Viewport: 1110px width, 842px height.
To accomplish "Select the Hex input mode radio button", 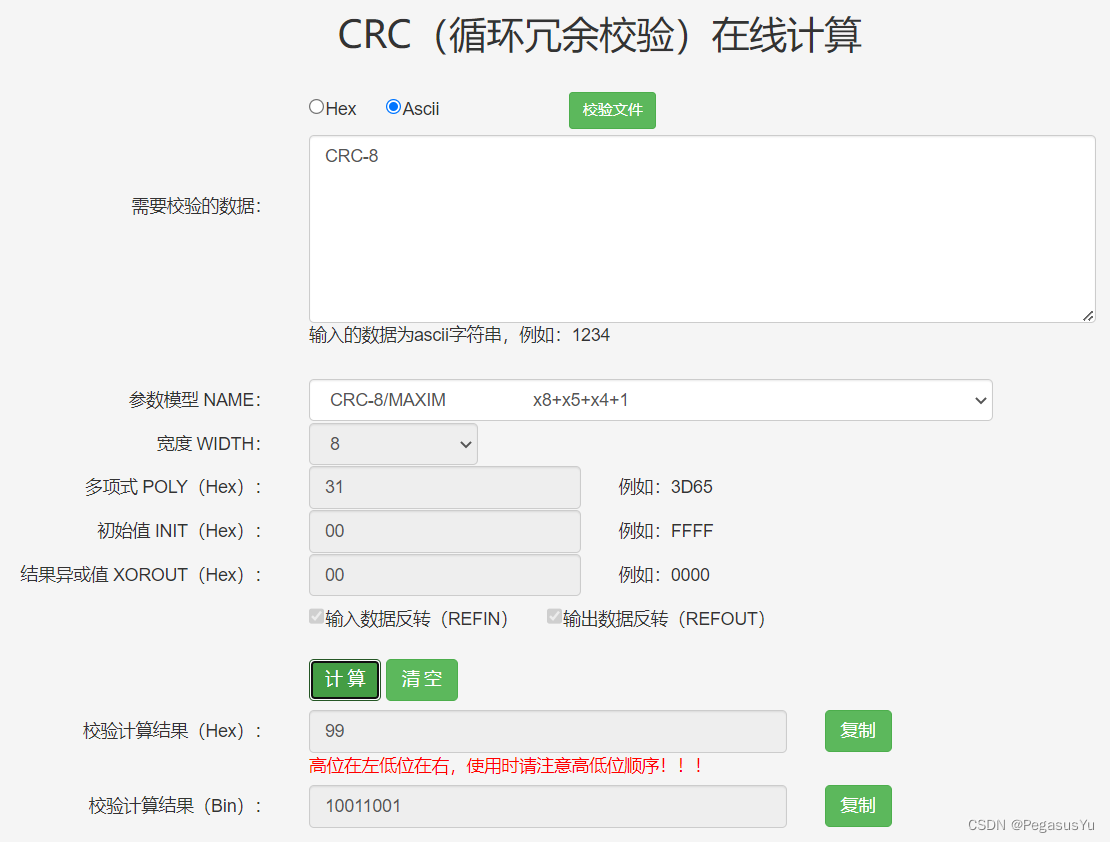I will point(316,106).
